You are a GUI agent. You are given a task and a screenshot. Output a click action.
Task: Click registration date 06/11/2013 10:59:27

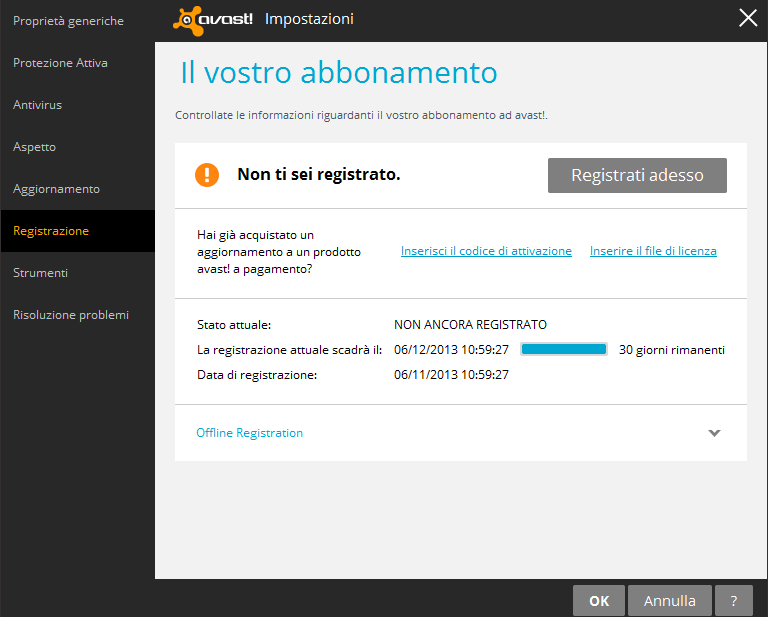tap(451, 375)
